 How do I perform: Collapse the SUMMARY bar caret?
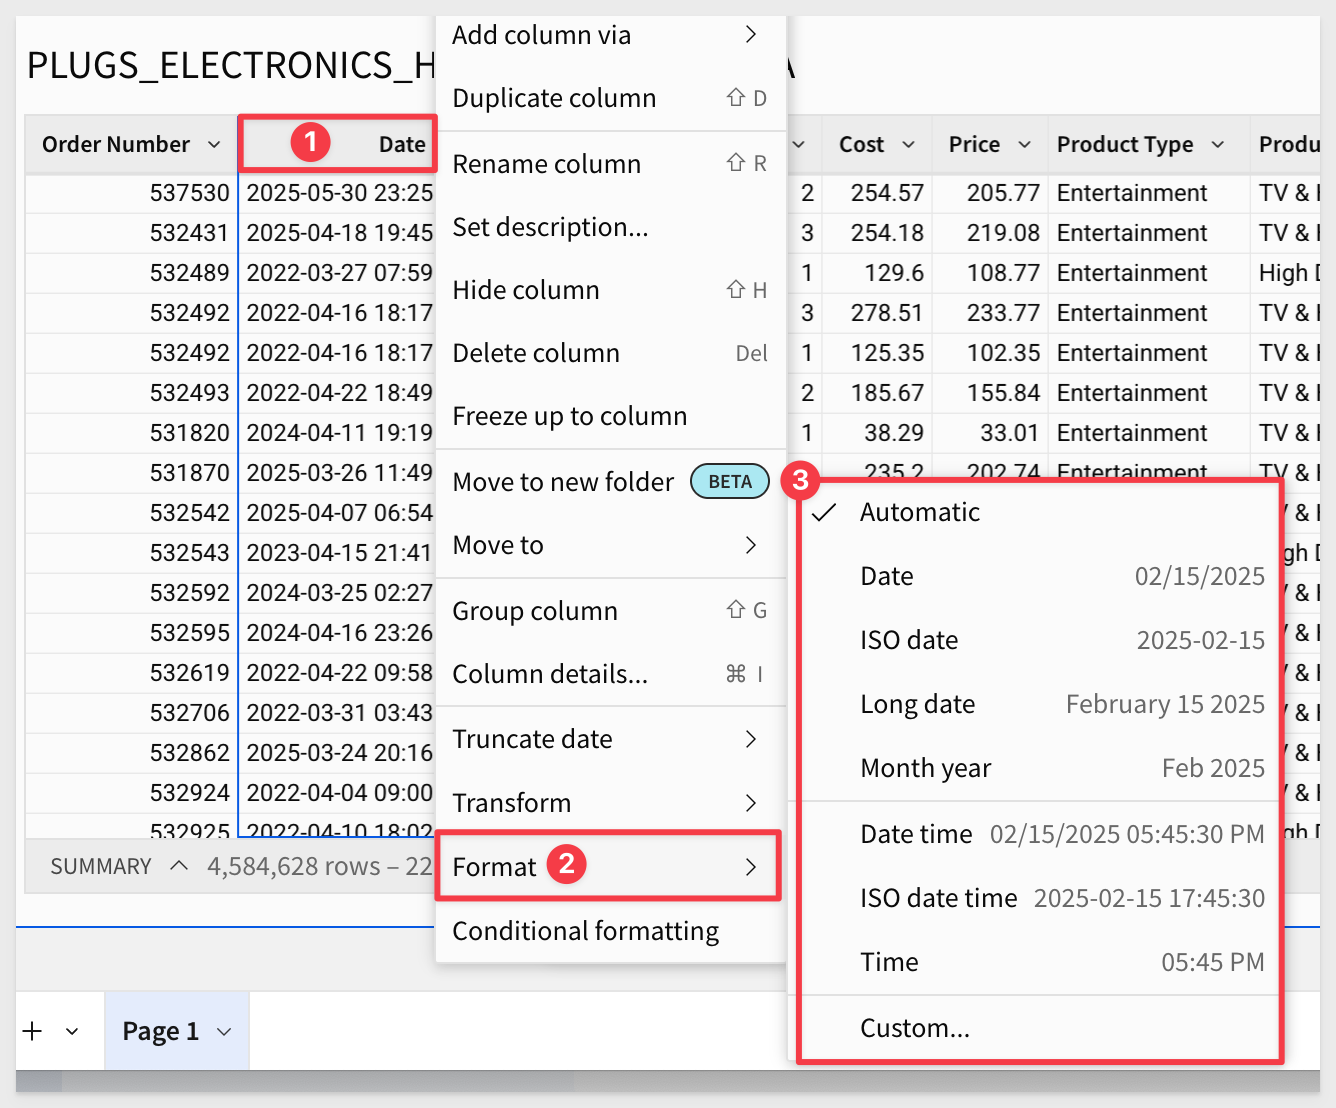pyautogui.click(x=179, y=865)
